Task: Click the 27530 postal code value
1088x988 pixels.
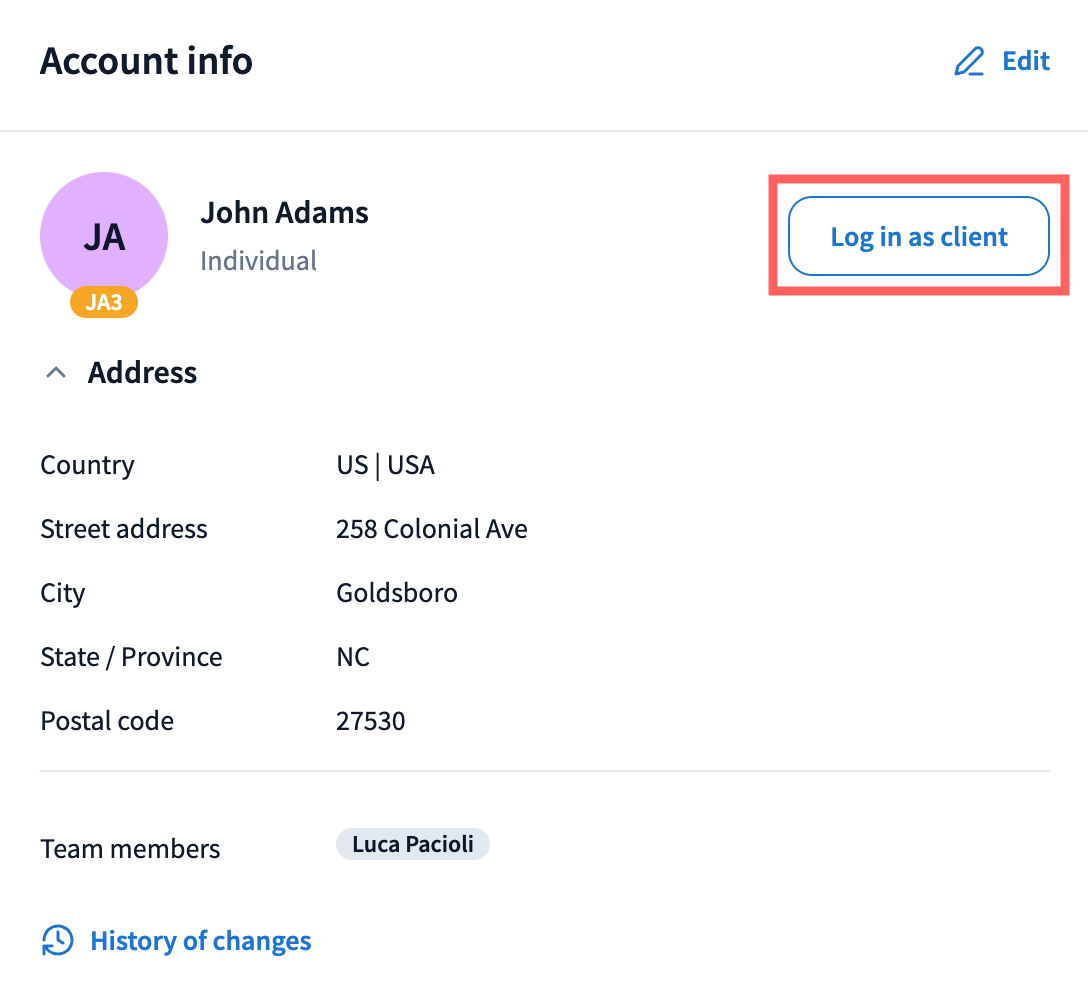Action: [371, 721]
